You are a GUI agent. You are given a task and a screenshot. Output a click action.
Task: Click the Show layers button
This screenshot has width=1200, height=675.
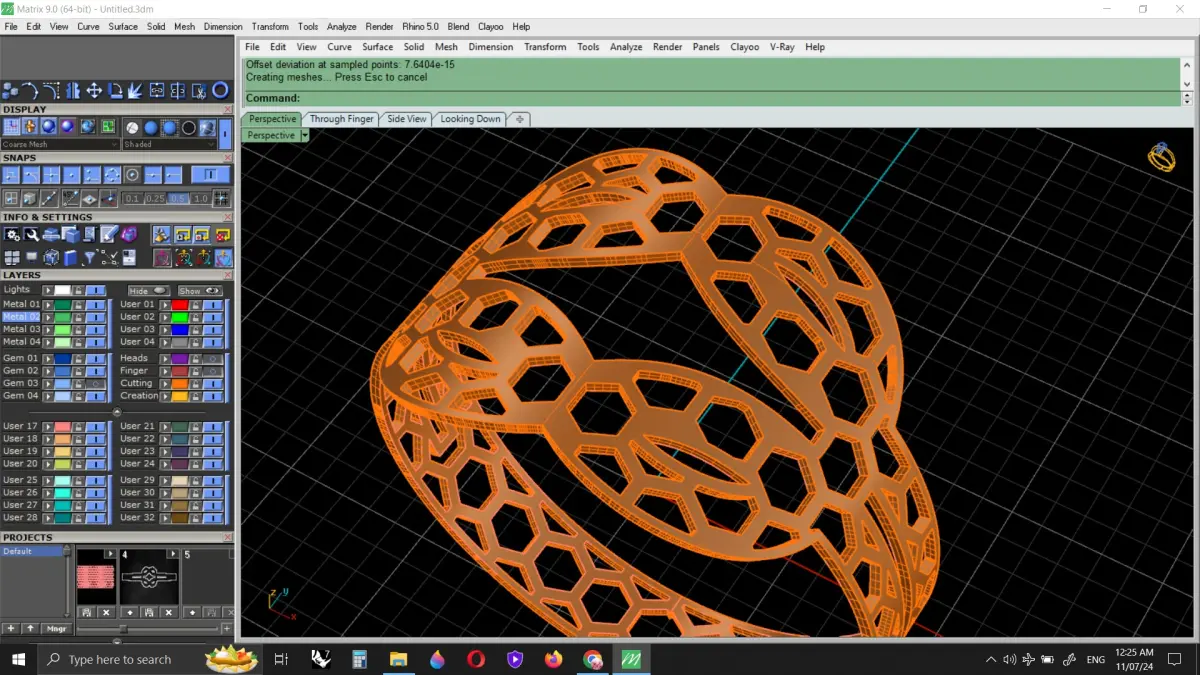click(200, 290)
